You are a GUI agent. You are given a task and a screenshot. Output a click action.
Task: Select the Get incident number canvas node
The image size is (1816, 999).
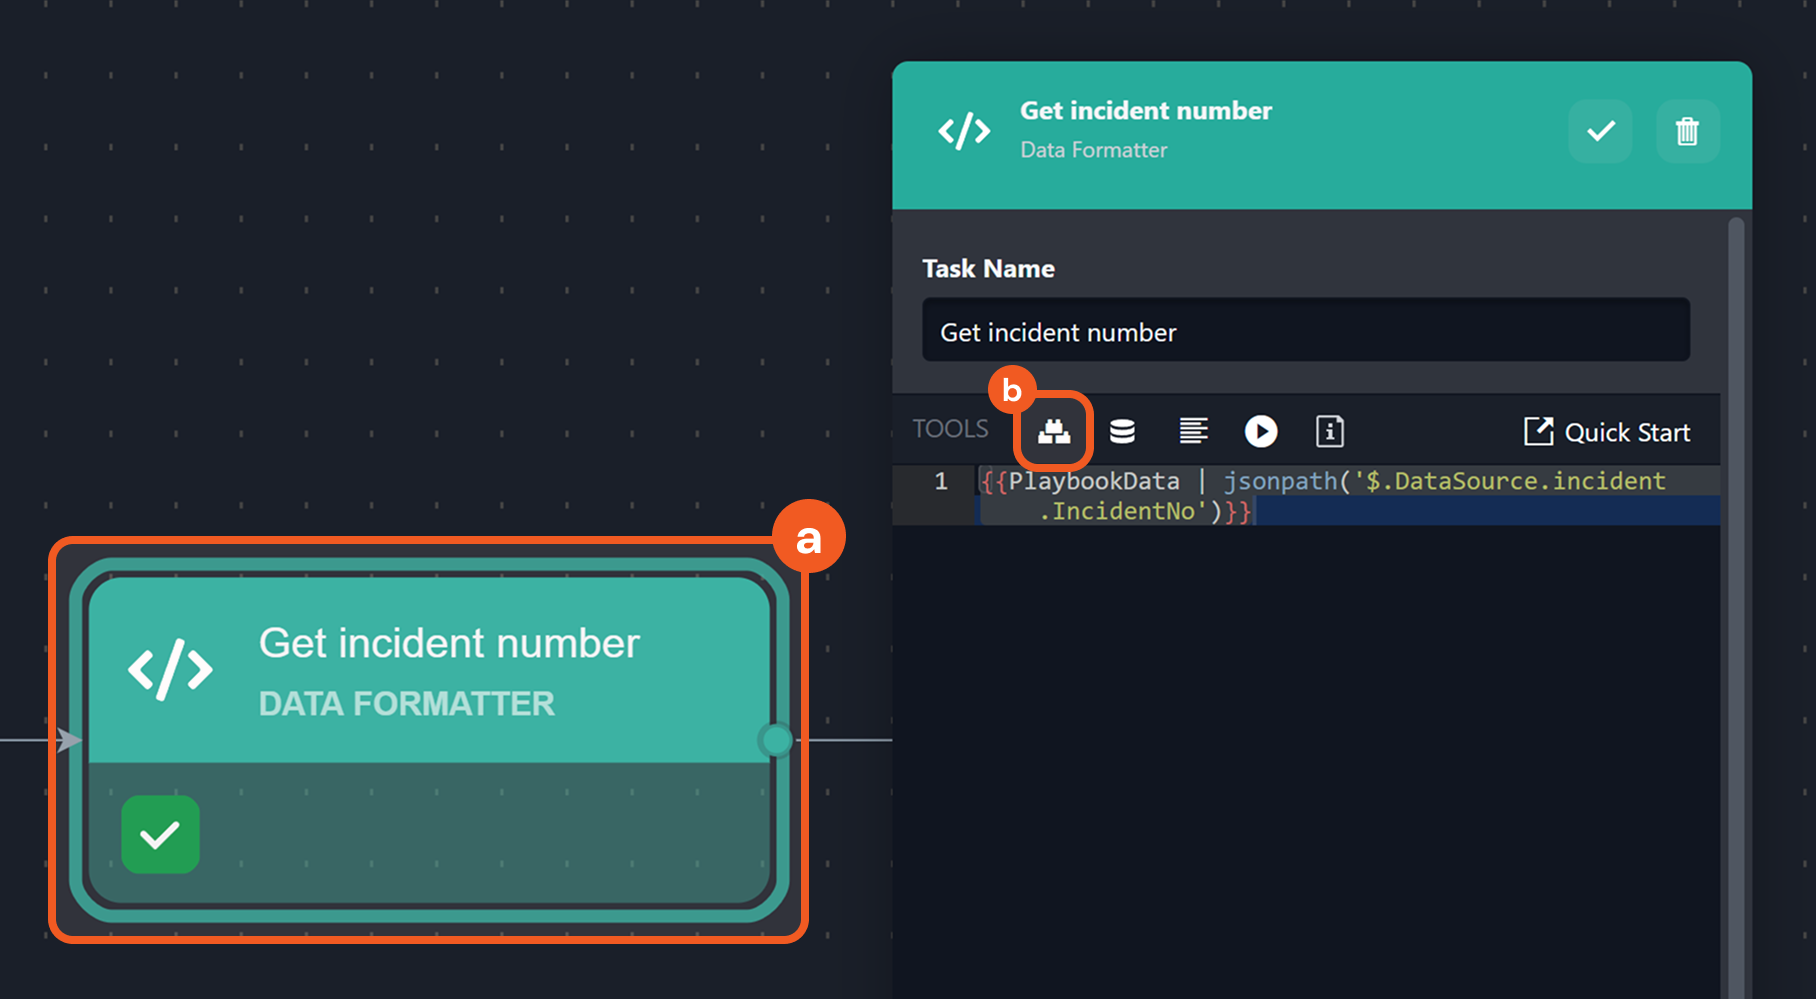point(429,740)
